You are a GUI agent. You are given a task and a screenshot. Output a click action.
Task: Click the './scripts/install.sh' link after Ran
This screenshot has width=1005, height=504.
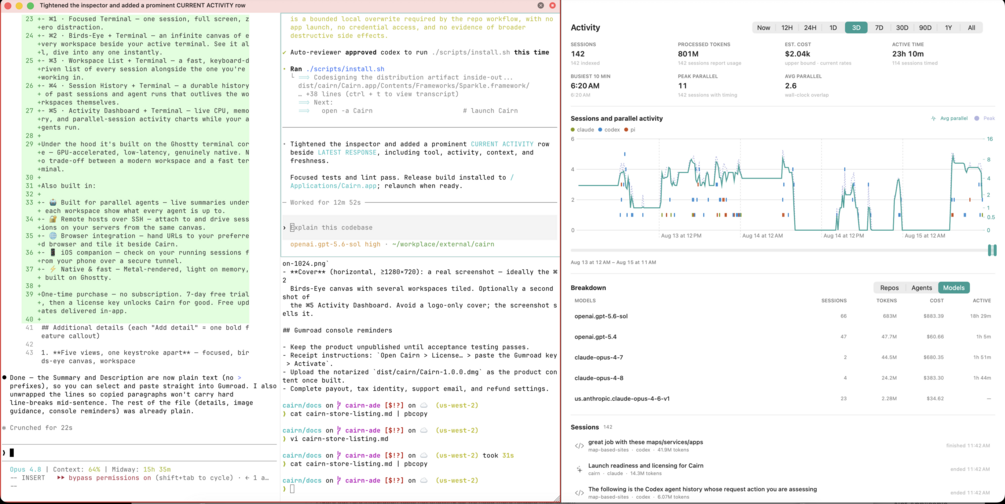(345, 69)
